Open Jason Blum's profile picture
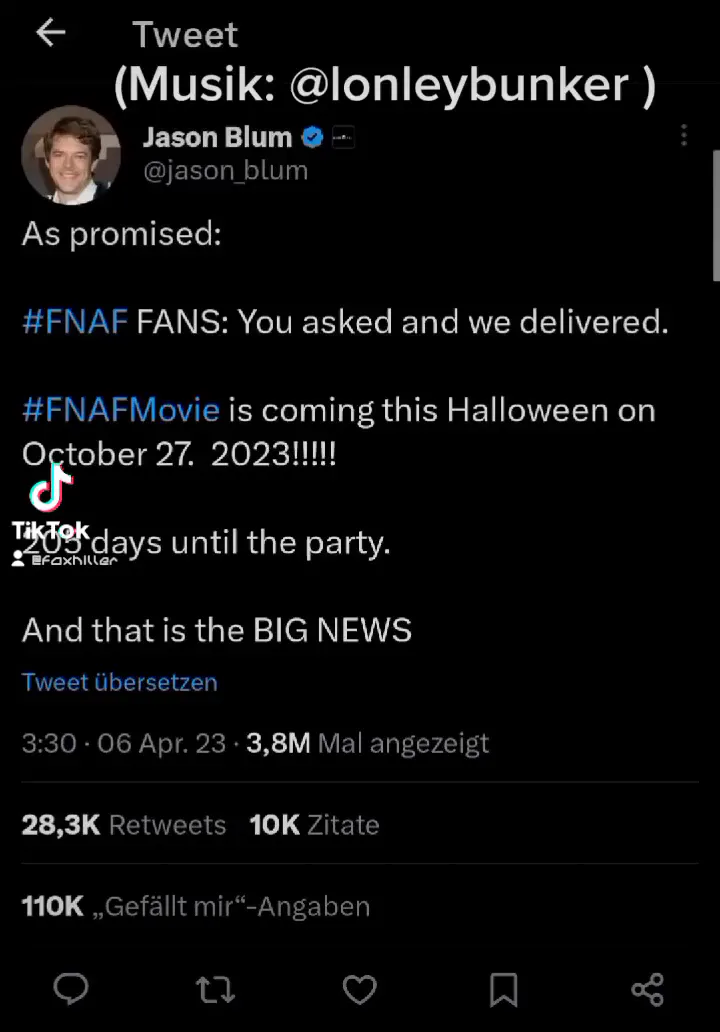 click(x=71, y=154)
